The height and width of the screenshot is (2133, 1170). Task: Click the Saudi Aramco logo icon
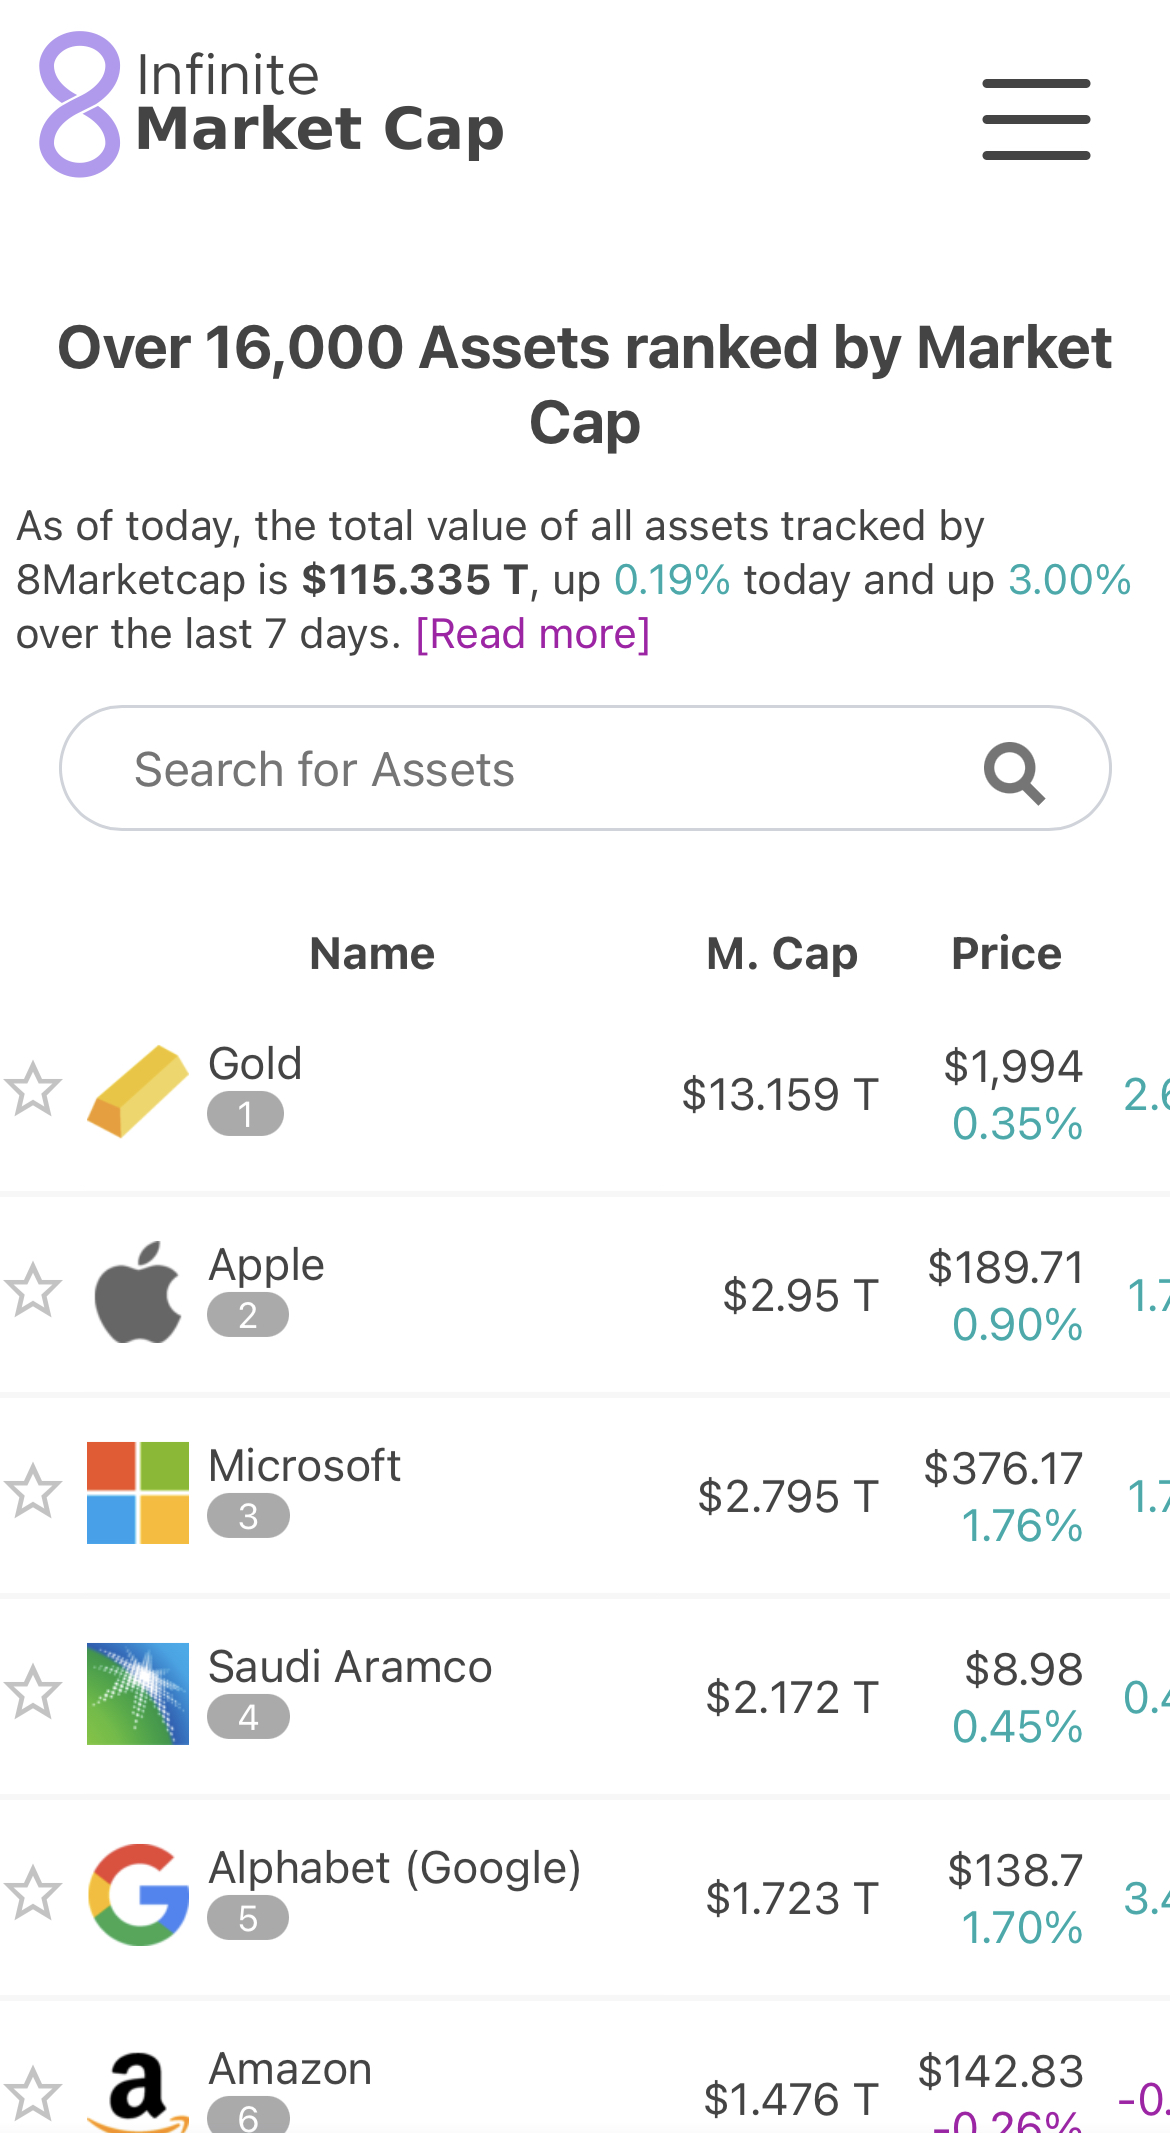click(x=138, y=1694)
